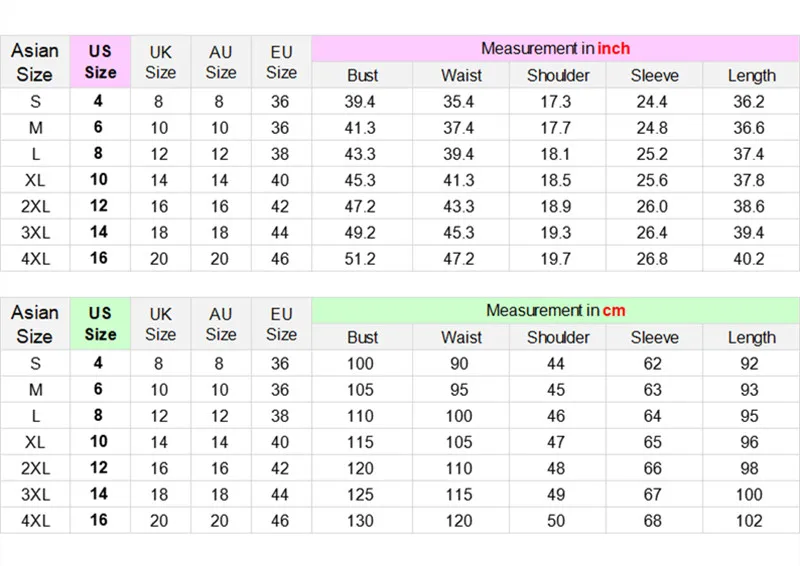The height and width of the screenshot is (566, 800).
Task: Click bust value 51.2 in the inch table
Action: (x=360, y=259)
